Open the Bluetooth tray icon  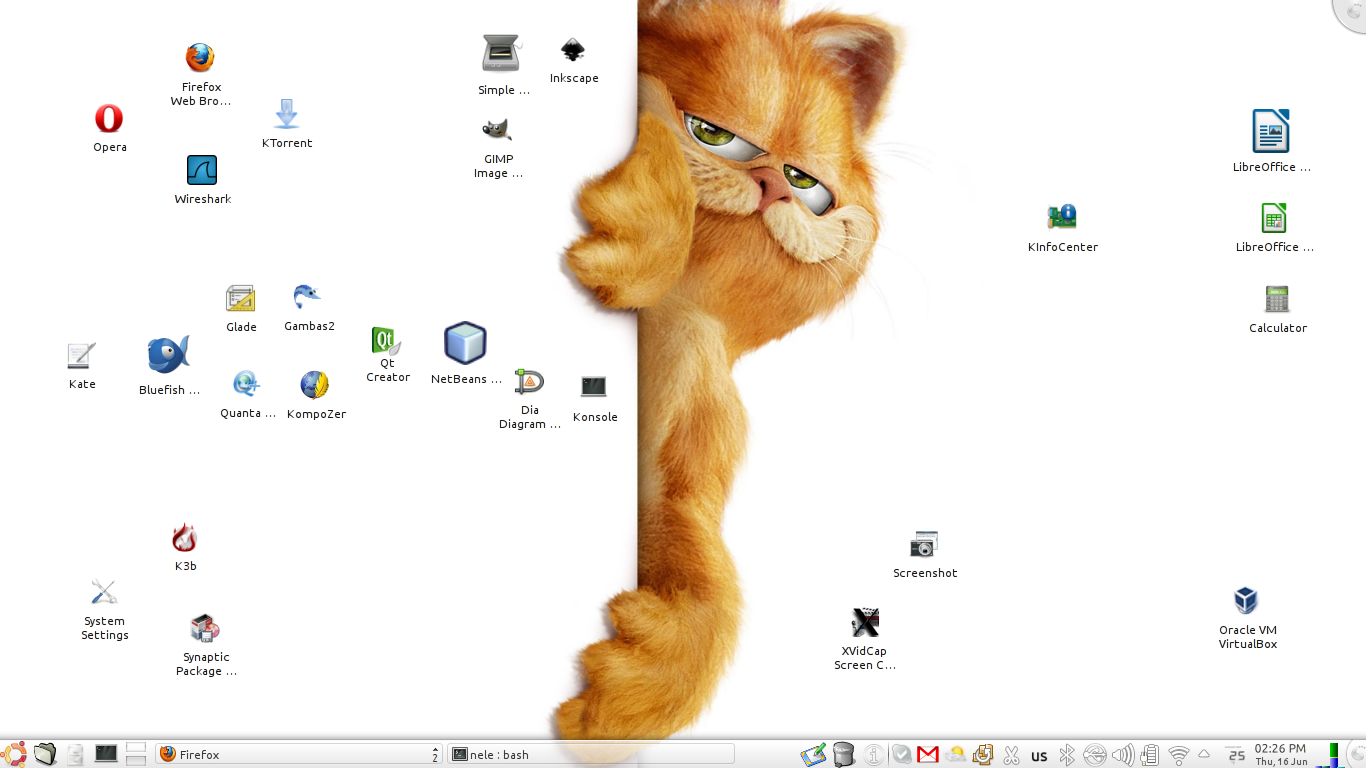click(1067, 755)
